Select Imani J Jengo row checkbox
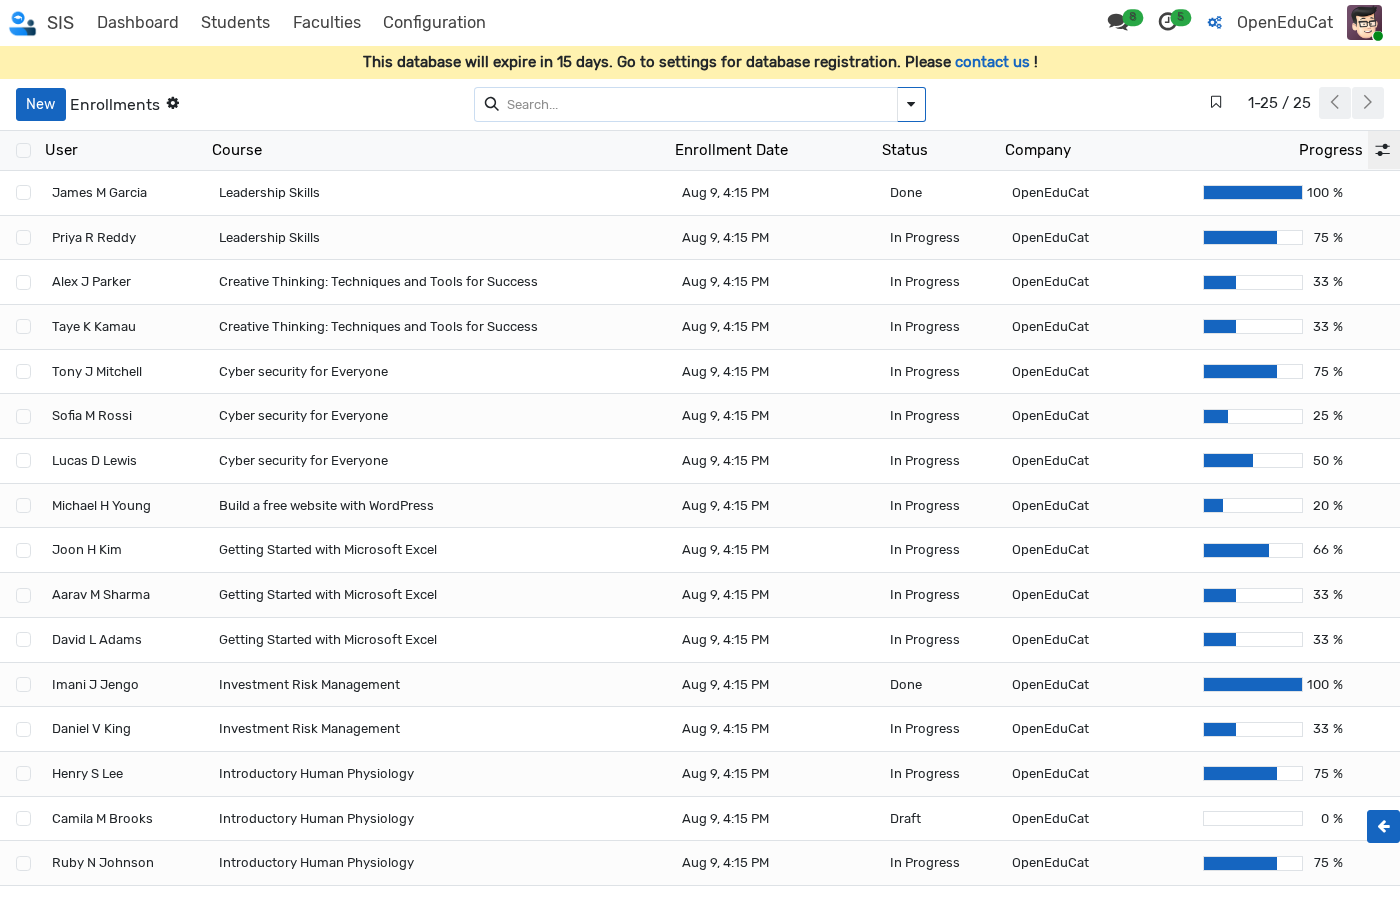This screenshot has width=1400, height=900. coord(23,685)
